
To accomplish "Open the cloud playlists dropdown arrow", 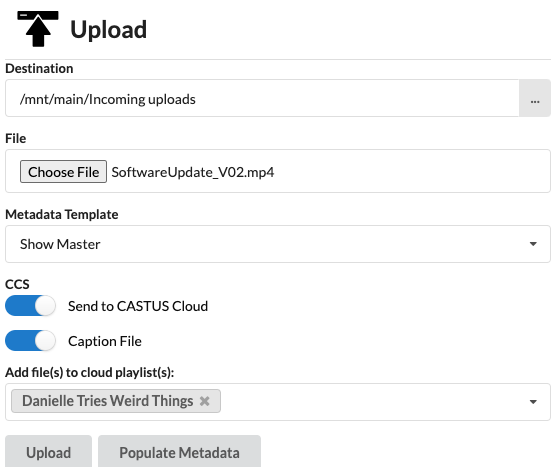I will pyautogui.click(x=533, y=402).
